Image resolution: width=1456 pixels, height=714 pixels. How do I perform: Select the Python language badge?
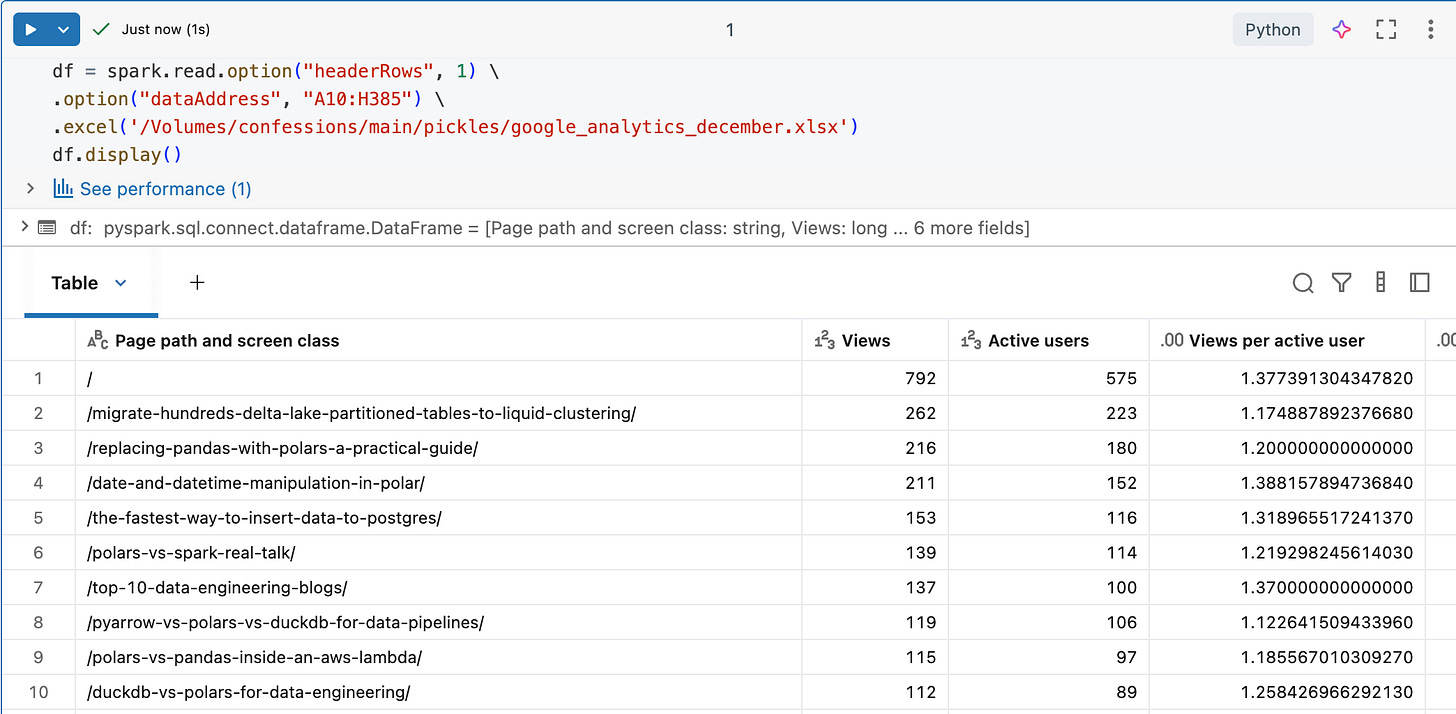pos(1272,29)
